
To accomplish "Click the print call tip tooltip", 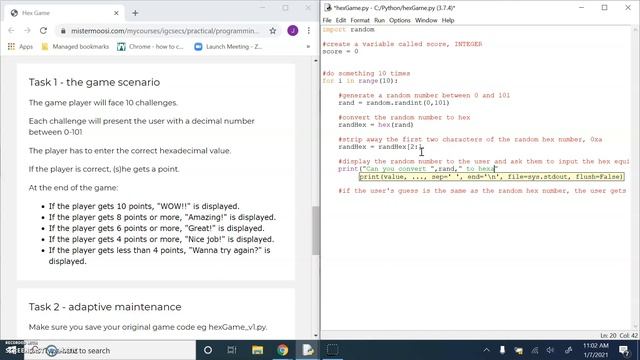I will click(491, 177).
